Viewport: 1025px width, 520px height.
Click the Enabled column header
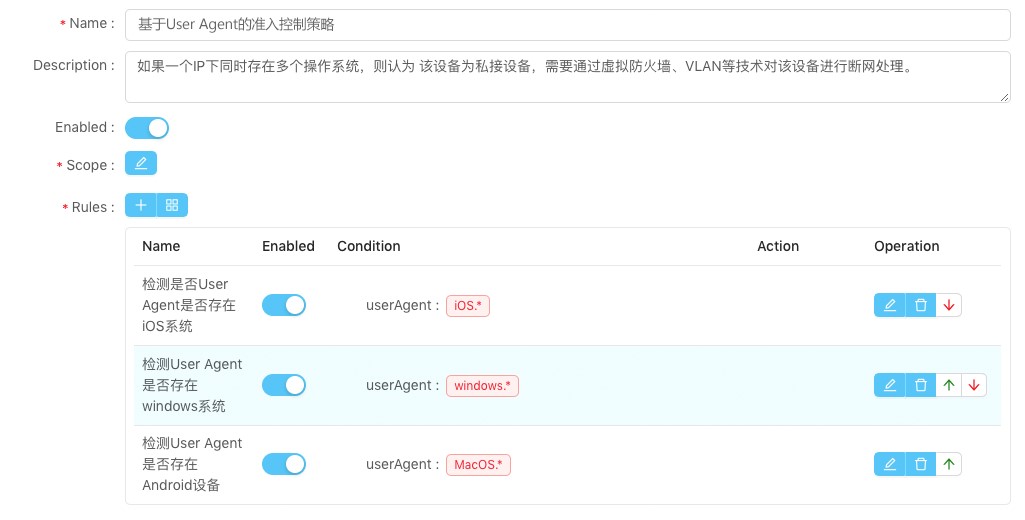coord(288,246)
